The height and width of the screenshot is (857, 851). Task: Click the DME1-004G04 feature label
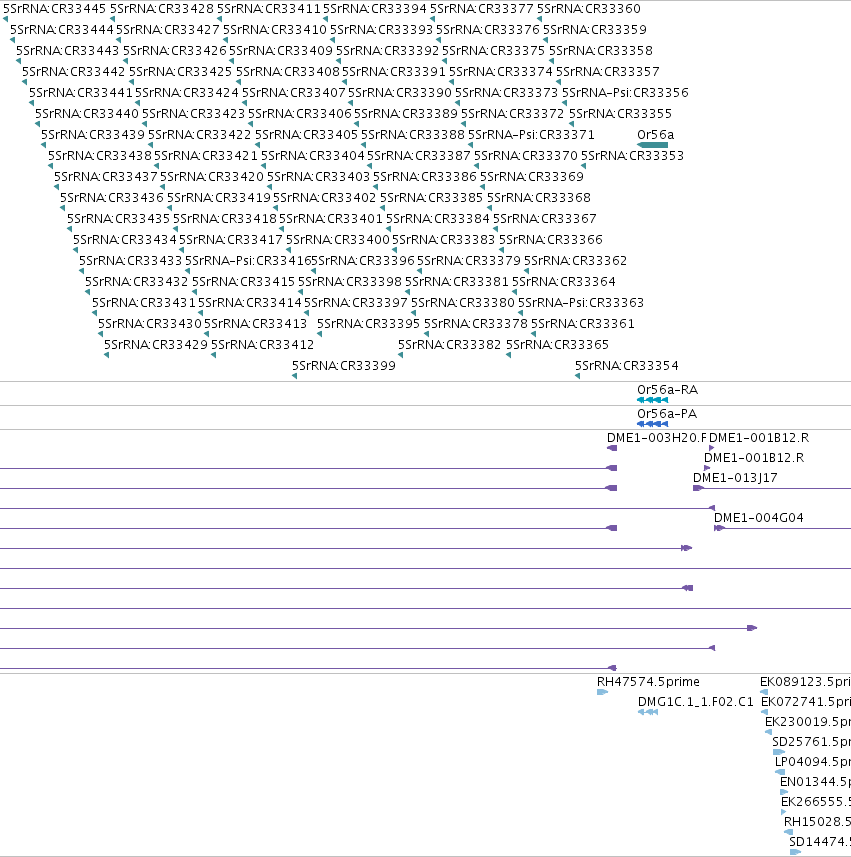pos(759,518)
